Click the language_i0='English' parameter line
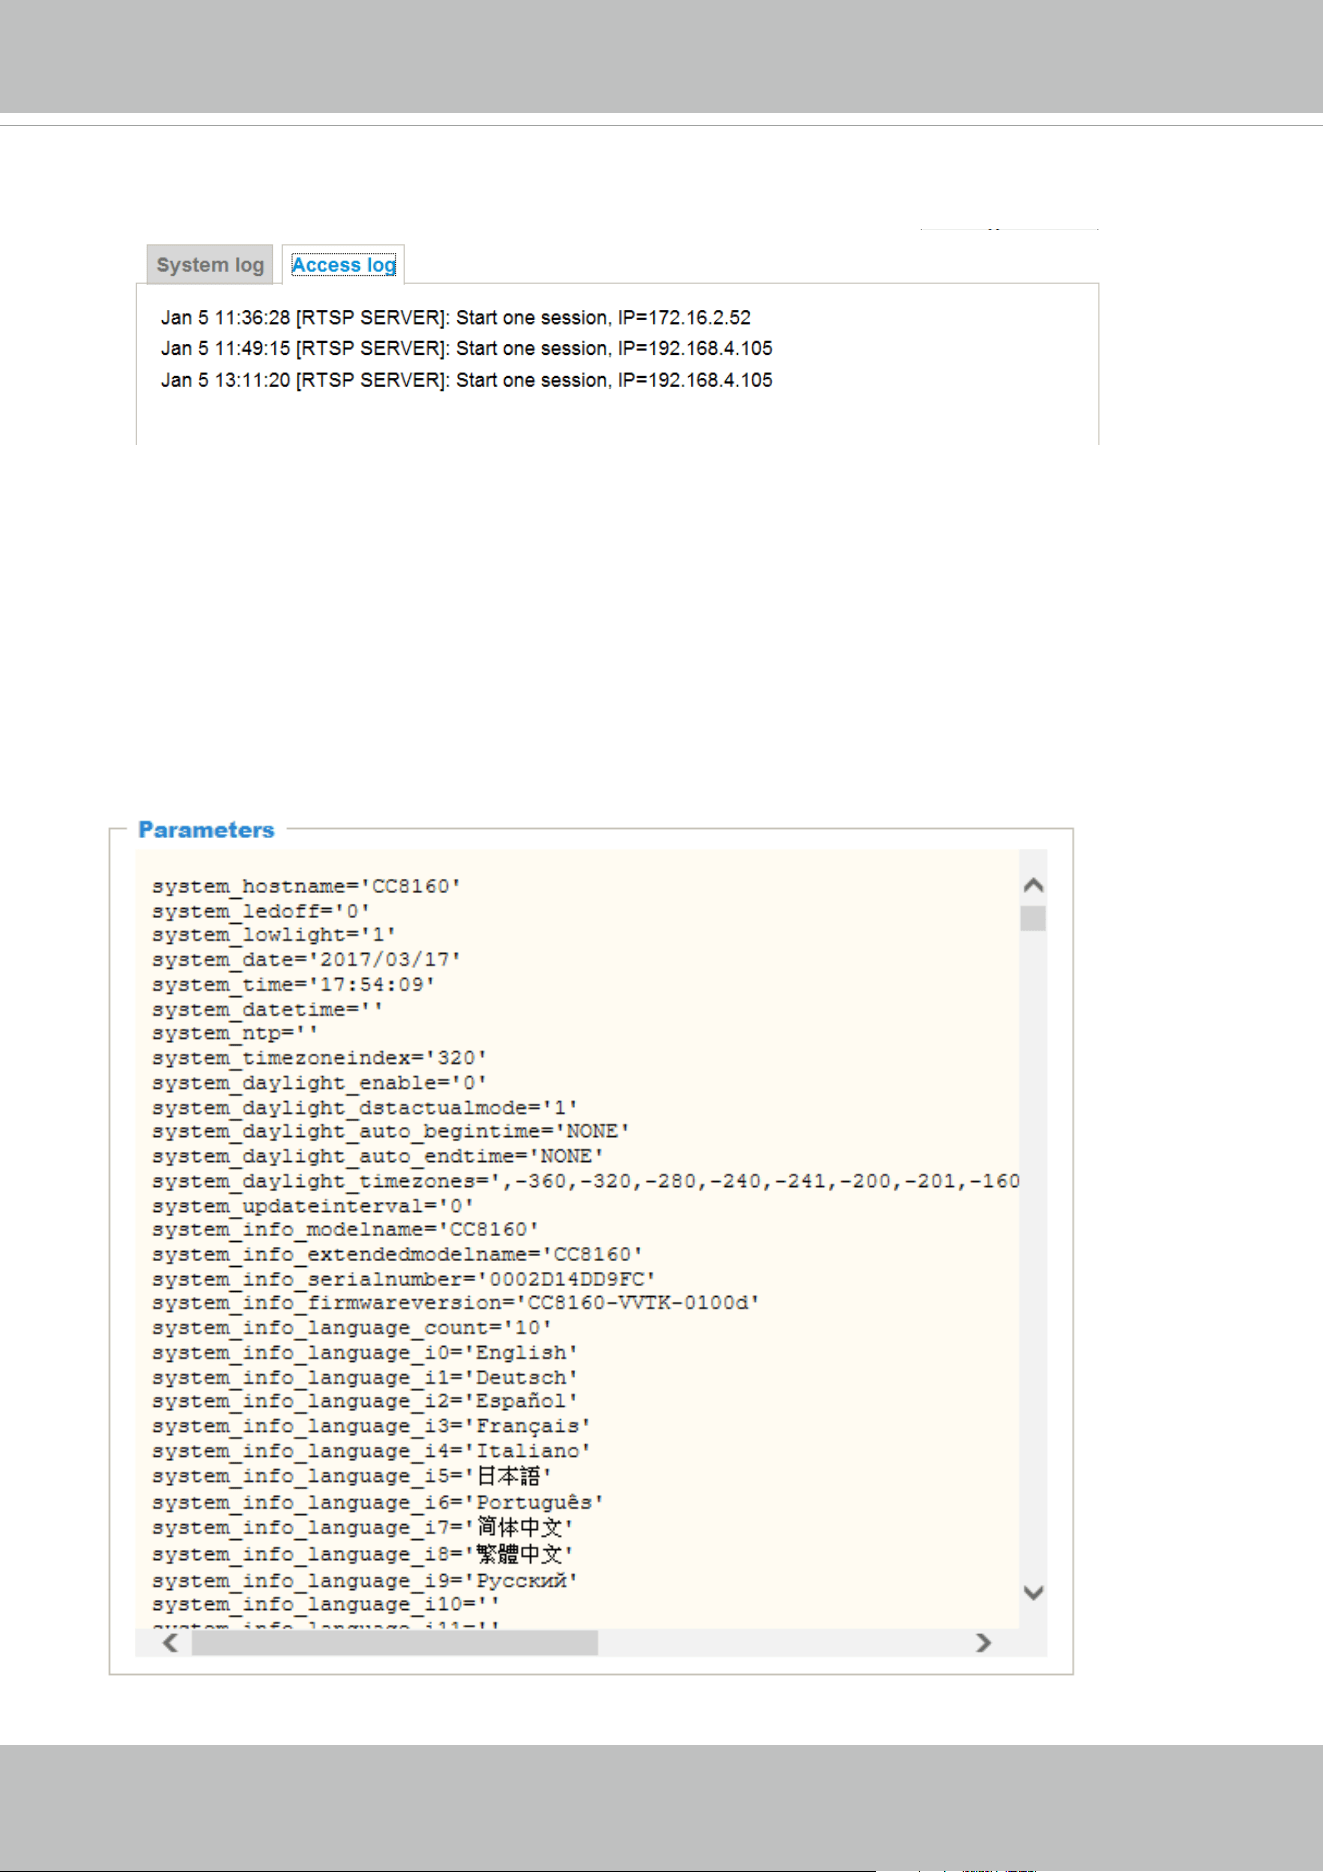 click(x=365, y=1352)
